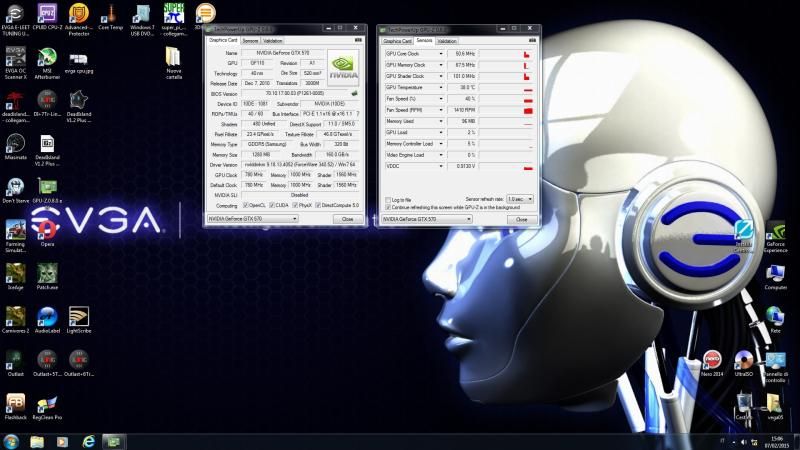Open the Fan Speed (RPM) sensor dropdown

tap(441, 110)
